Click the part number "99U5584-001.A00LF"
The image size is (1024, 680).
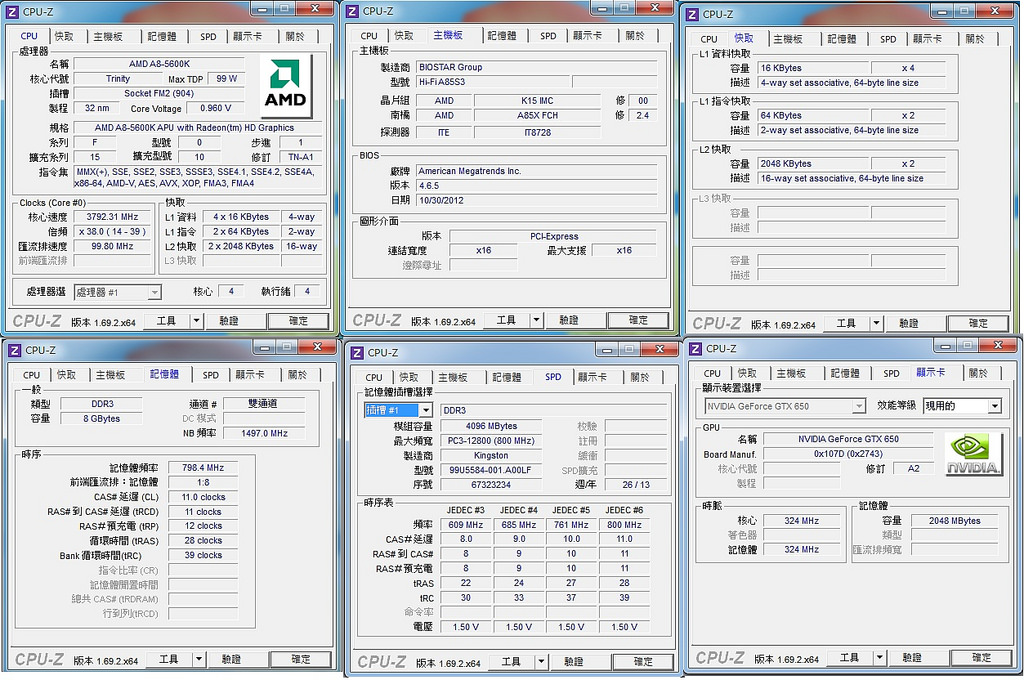pyautogui.click(x=491, y=470)
